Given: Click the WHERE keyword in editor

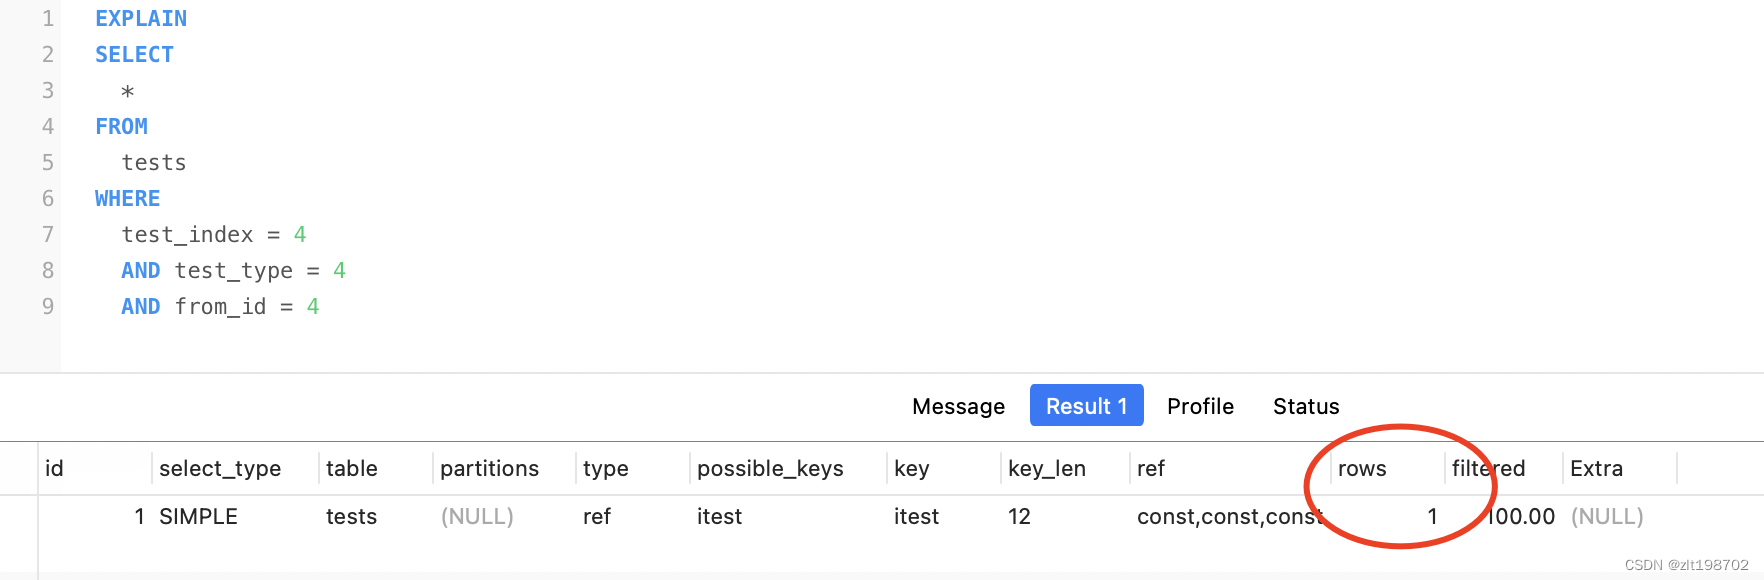Looking at the screenshot, I should pyautogui.click(x=127, y=198).
